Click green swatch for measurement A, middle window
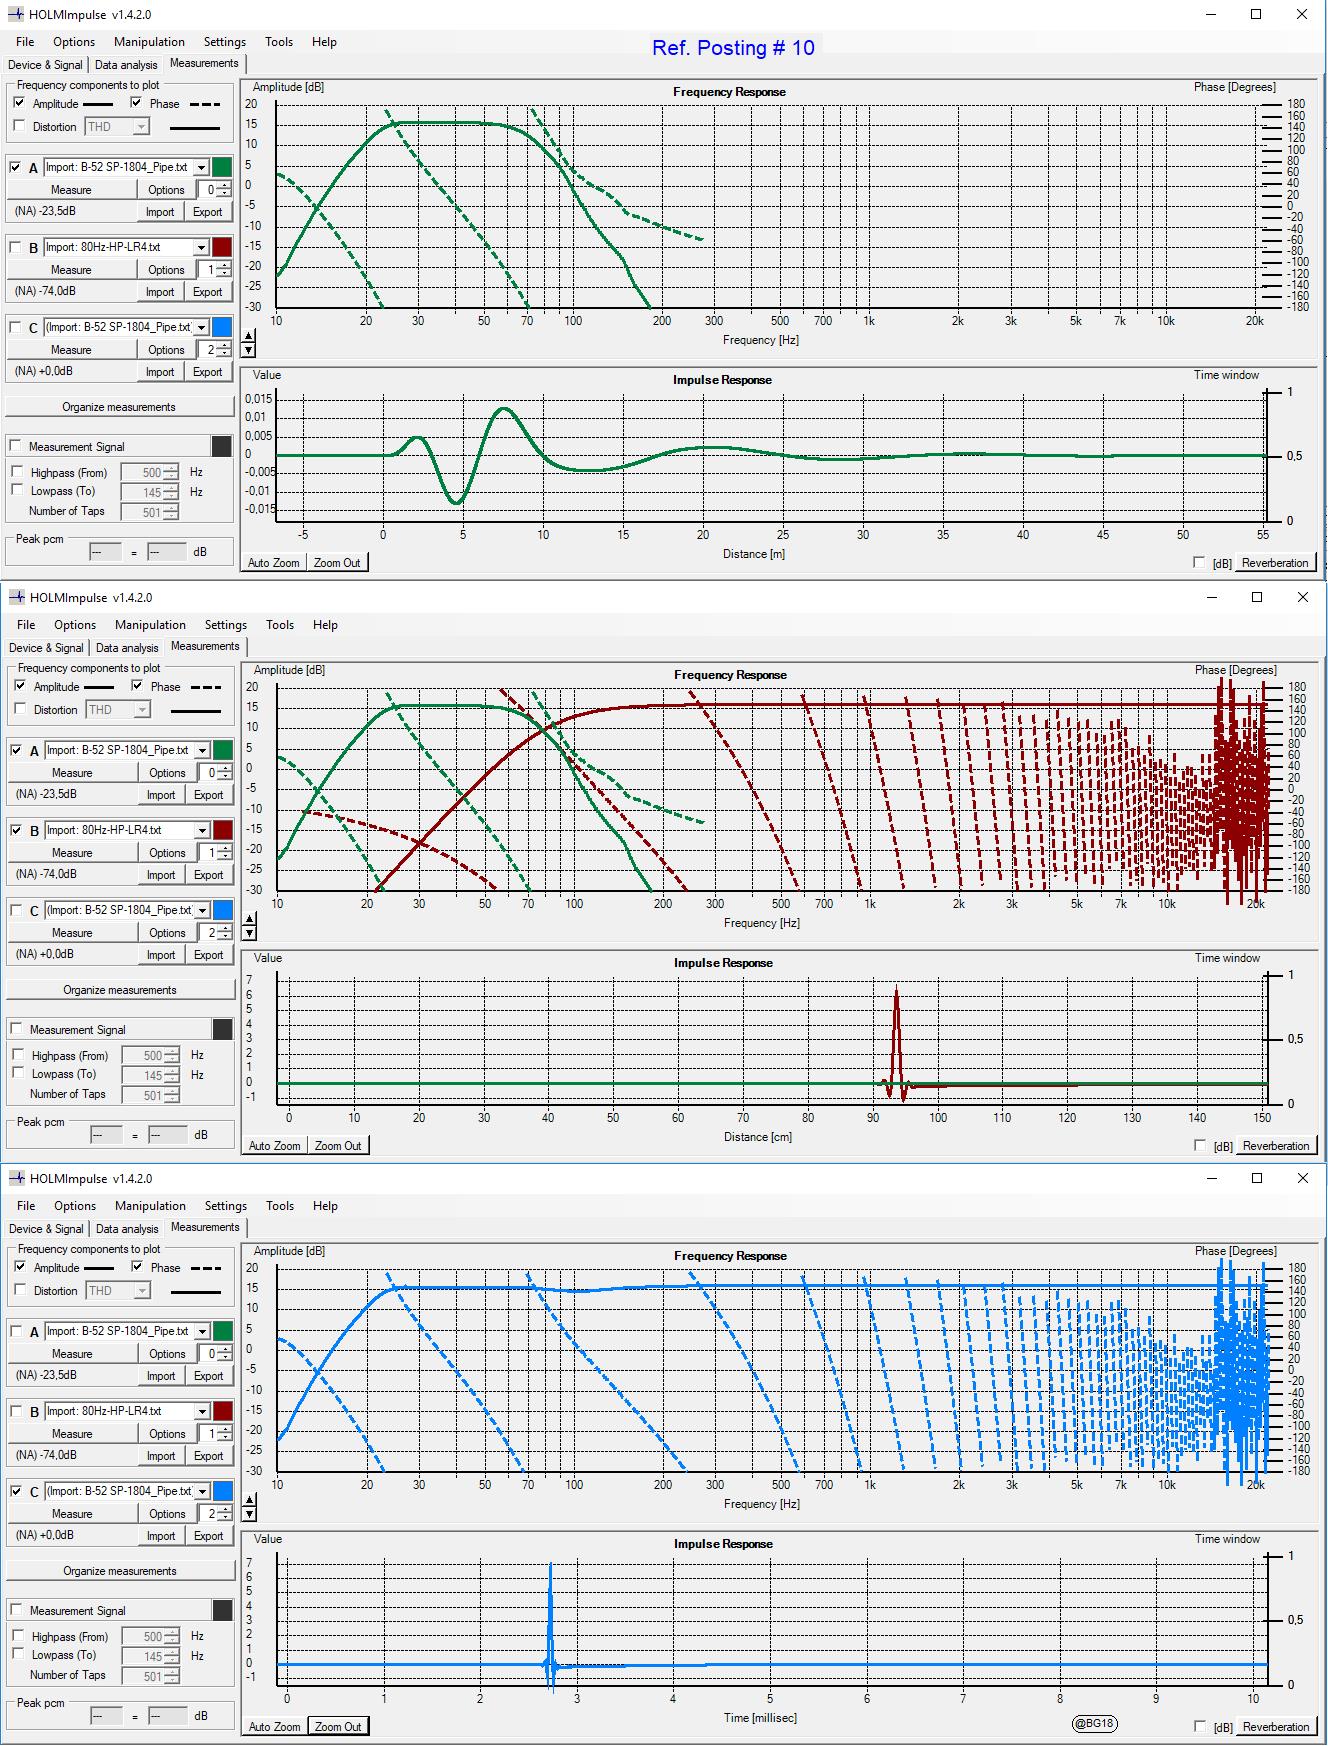1328x1746 pixels. (223, 750)
